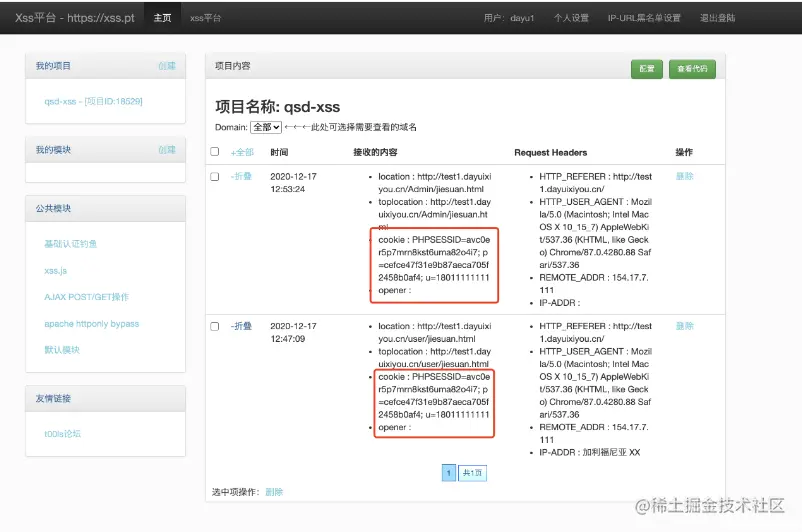Open the xss平台 nav tab
The width and height of the screenshot is (802, 532).
tap(206, 18)
